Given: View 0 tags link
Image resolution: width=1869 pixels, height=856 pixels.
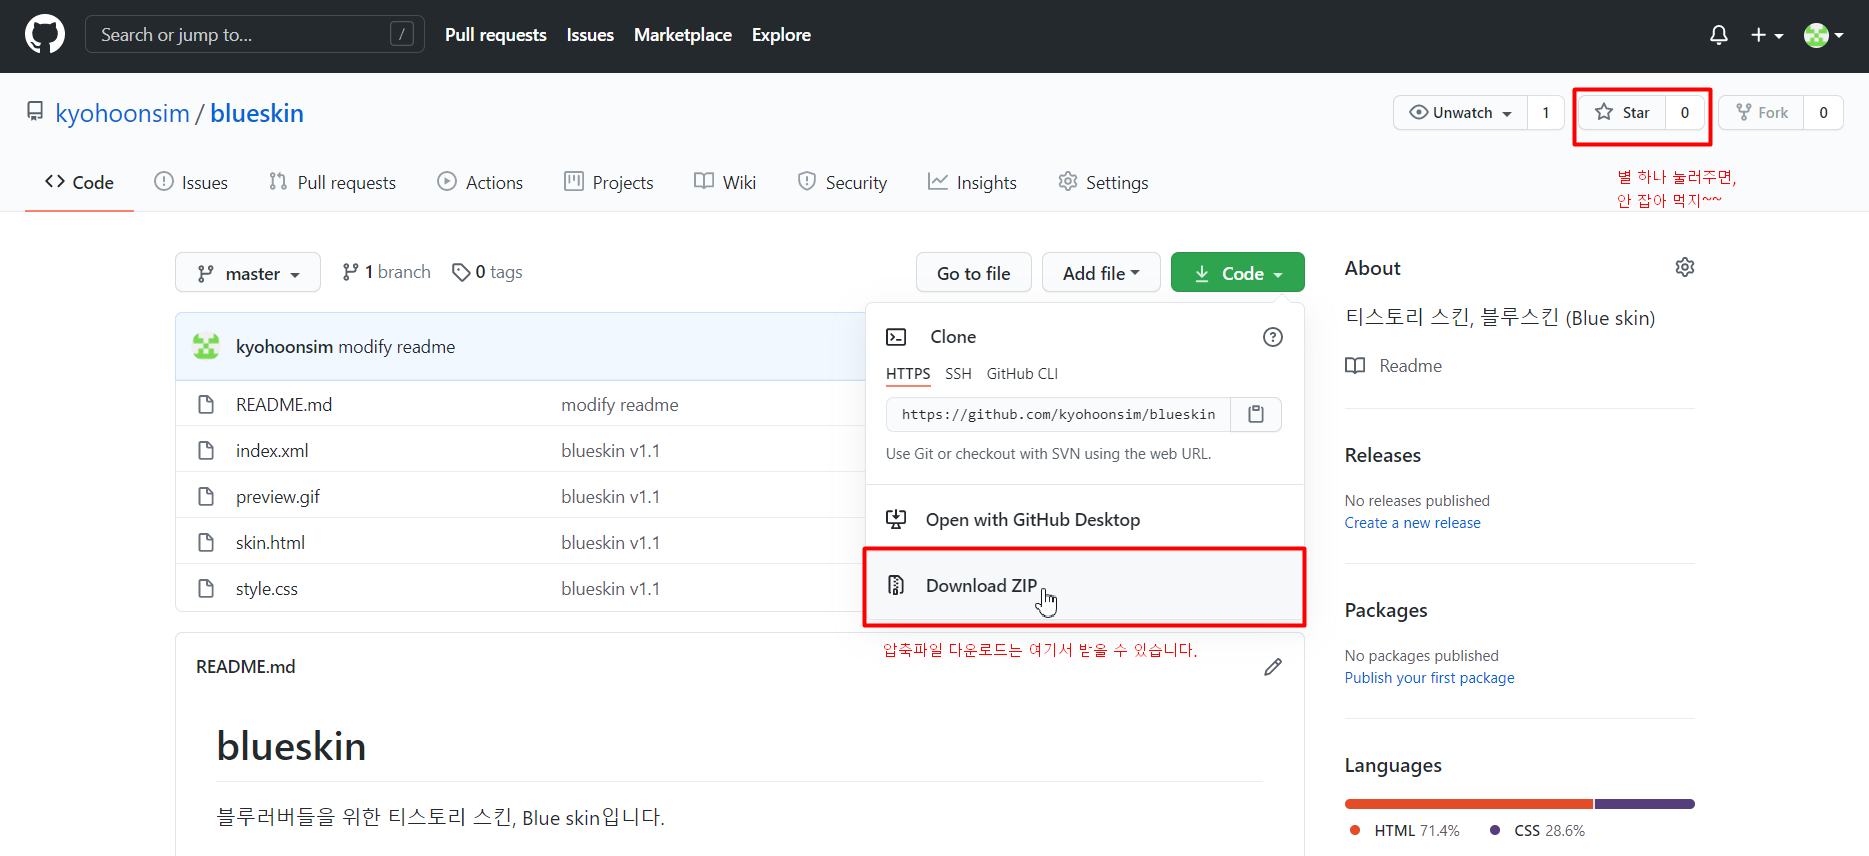Looking at the screenshot, I should [x=487, y=272].
